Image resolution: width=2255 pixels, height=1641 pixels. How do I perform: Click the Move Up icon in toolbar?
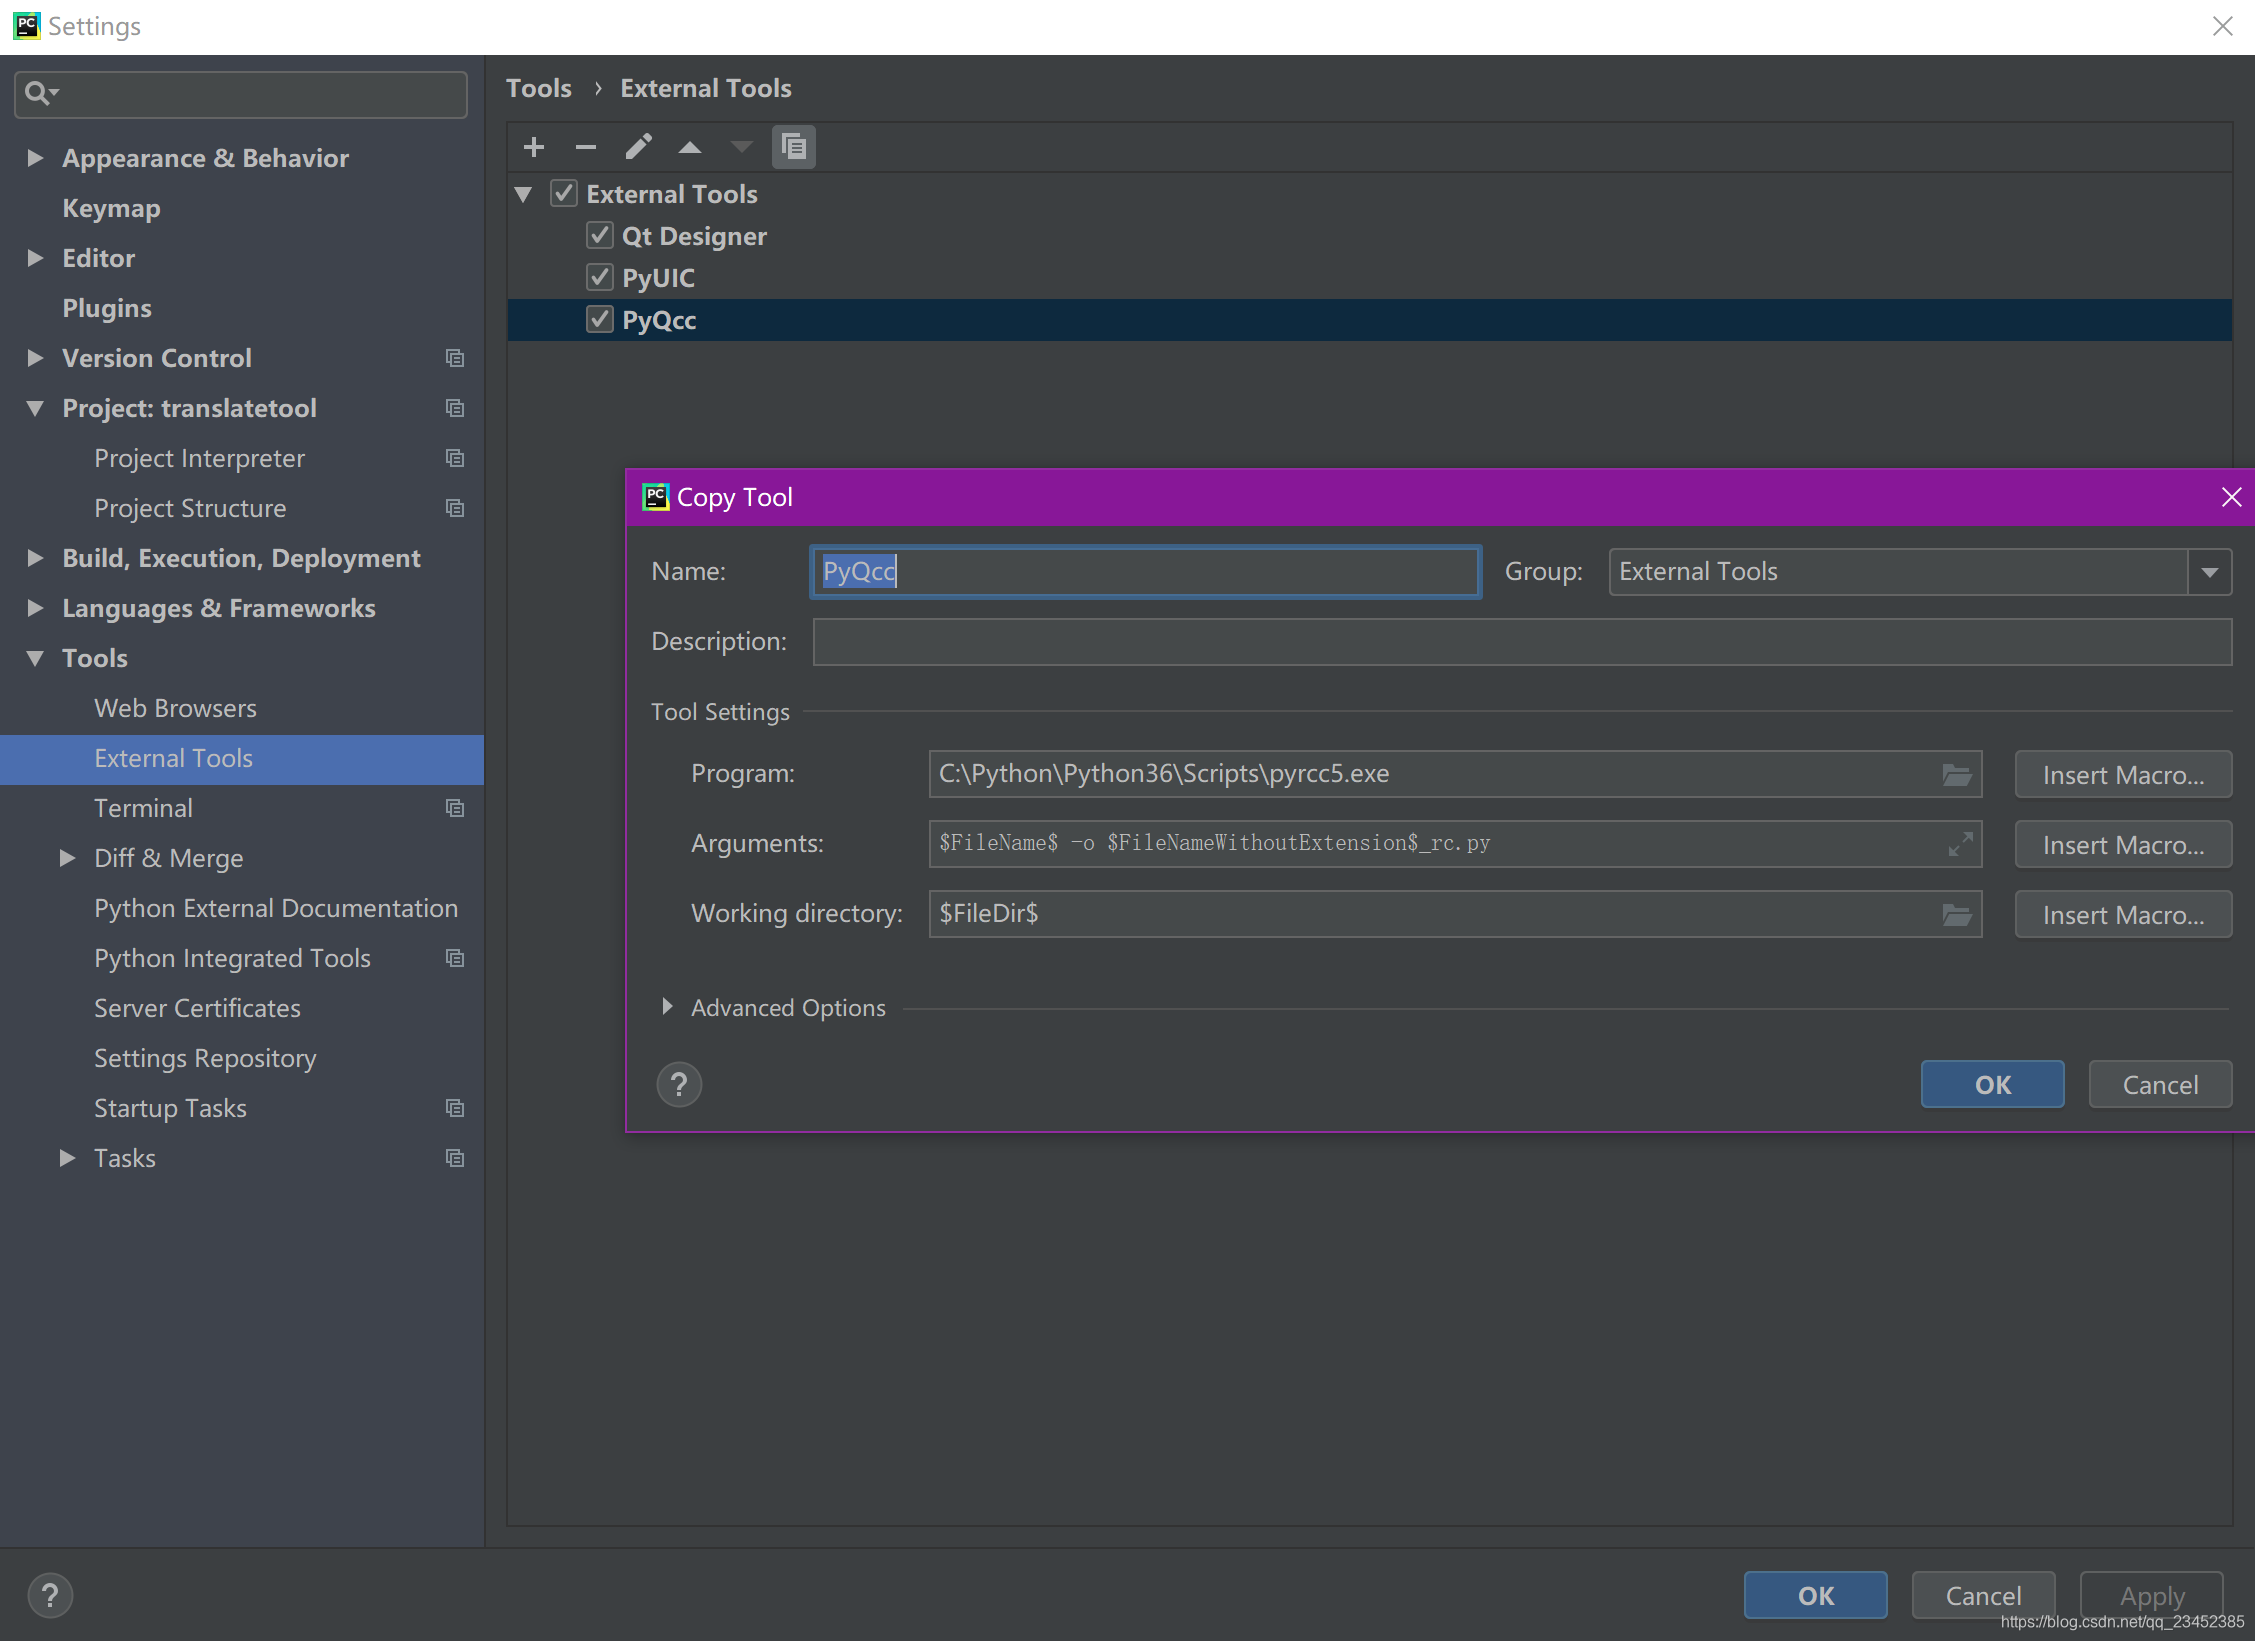tap(692, 147)
